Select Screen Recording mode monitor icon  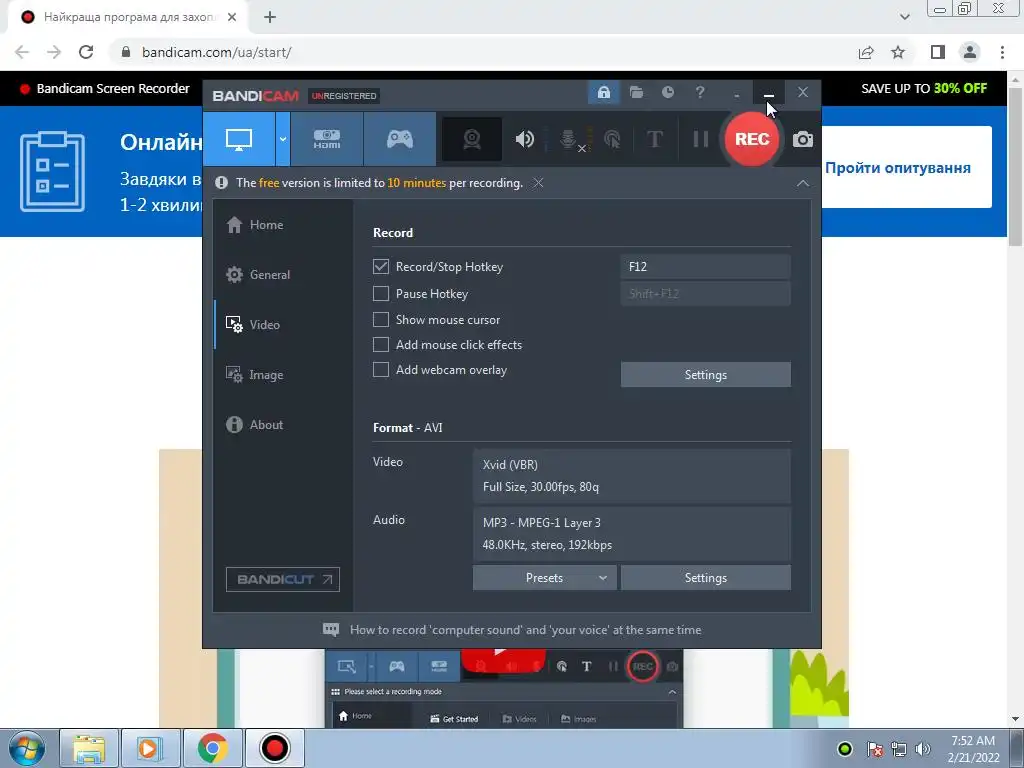coord(239,139)
